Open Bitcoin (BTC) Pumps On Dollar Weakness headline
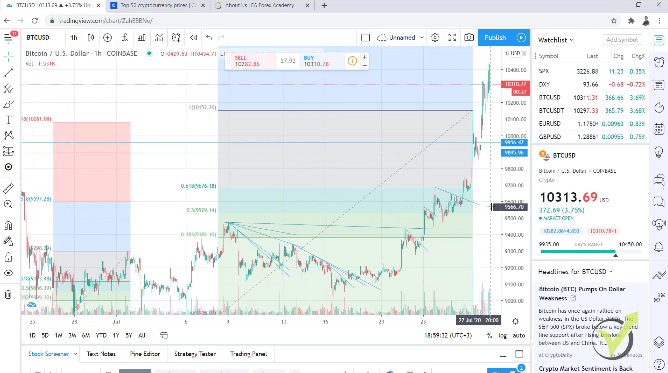668x373 pixels. [x=582, y=293]
